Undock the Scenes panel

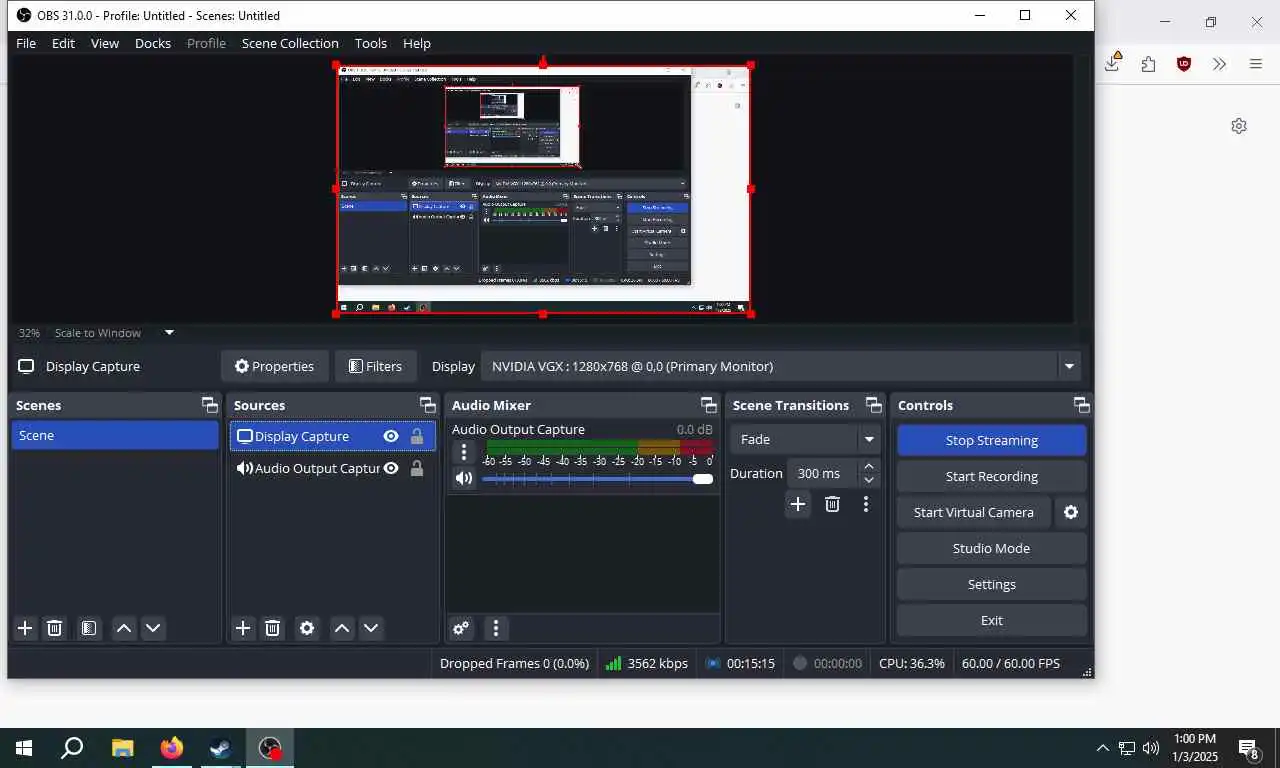coord(209,405)
